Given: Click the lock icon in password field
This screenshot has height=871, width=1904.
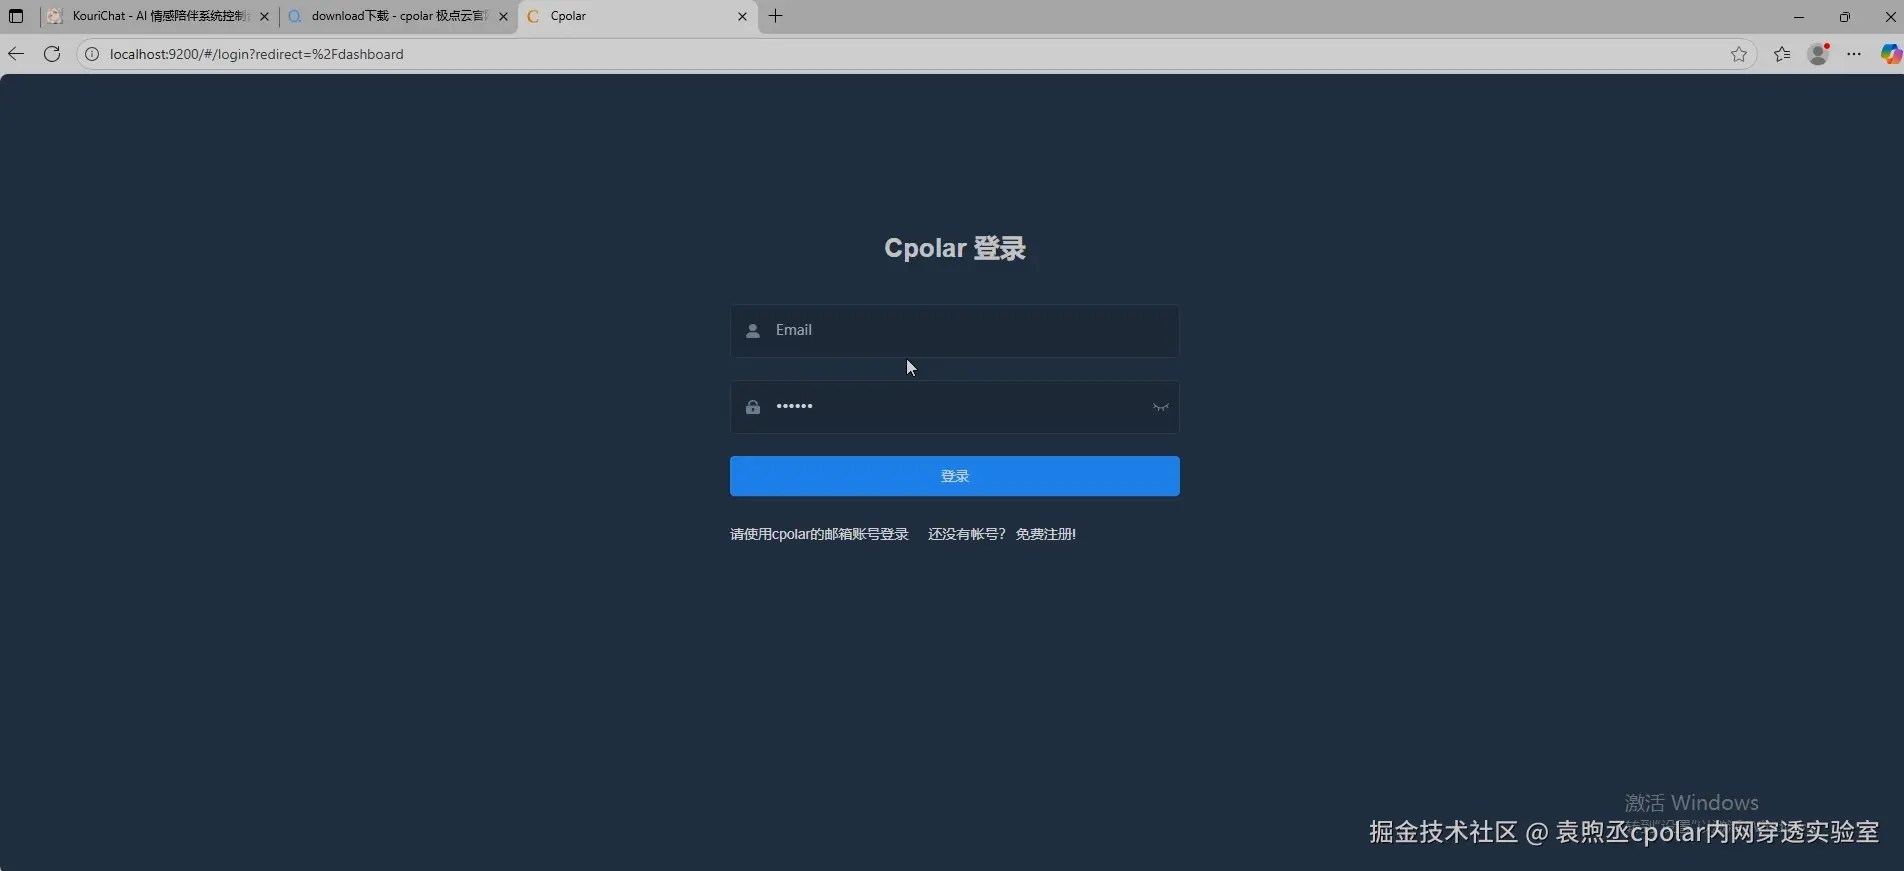Looking at the screenshot, I should point(753,407).
